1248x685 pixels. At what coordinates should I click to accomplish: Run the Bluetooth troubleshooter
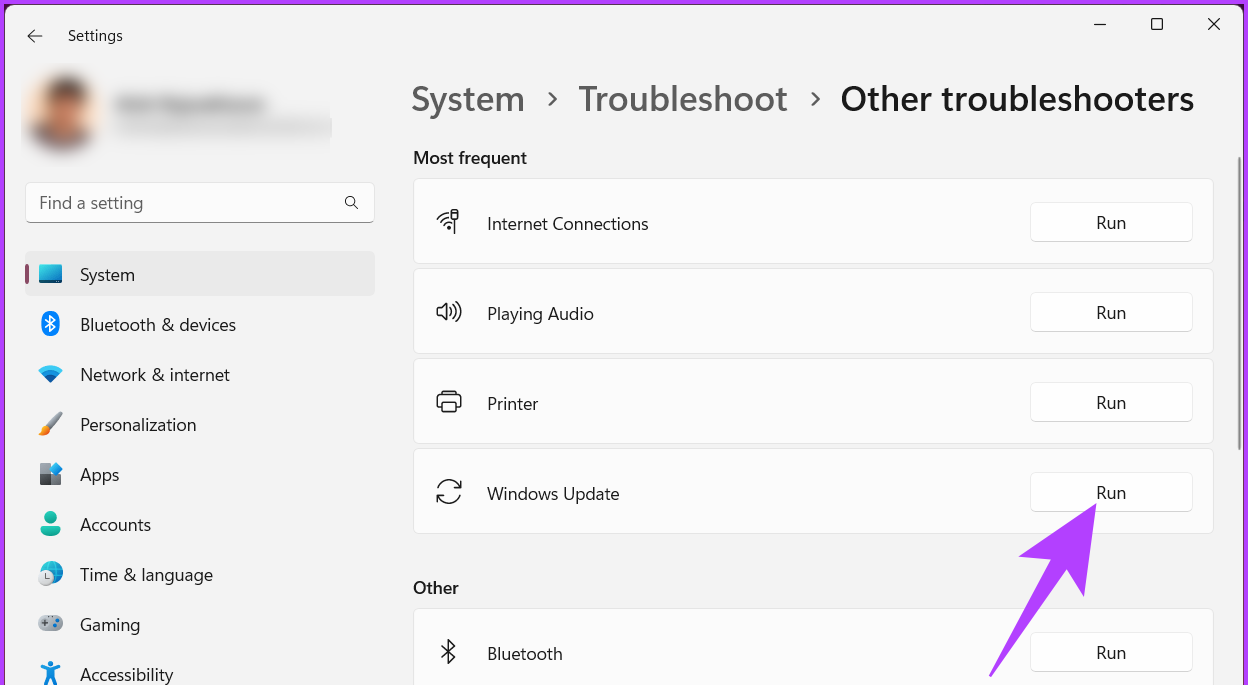coord(1111,652)
